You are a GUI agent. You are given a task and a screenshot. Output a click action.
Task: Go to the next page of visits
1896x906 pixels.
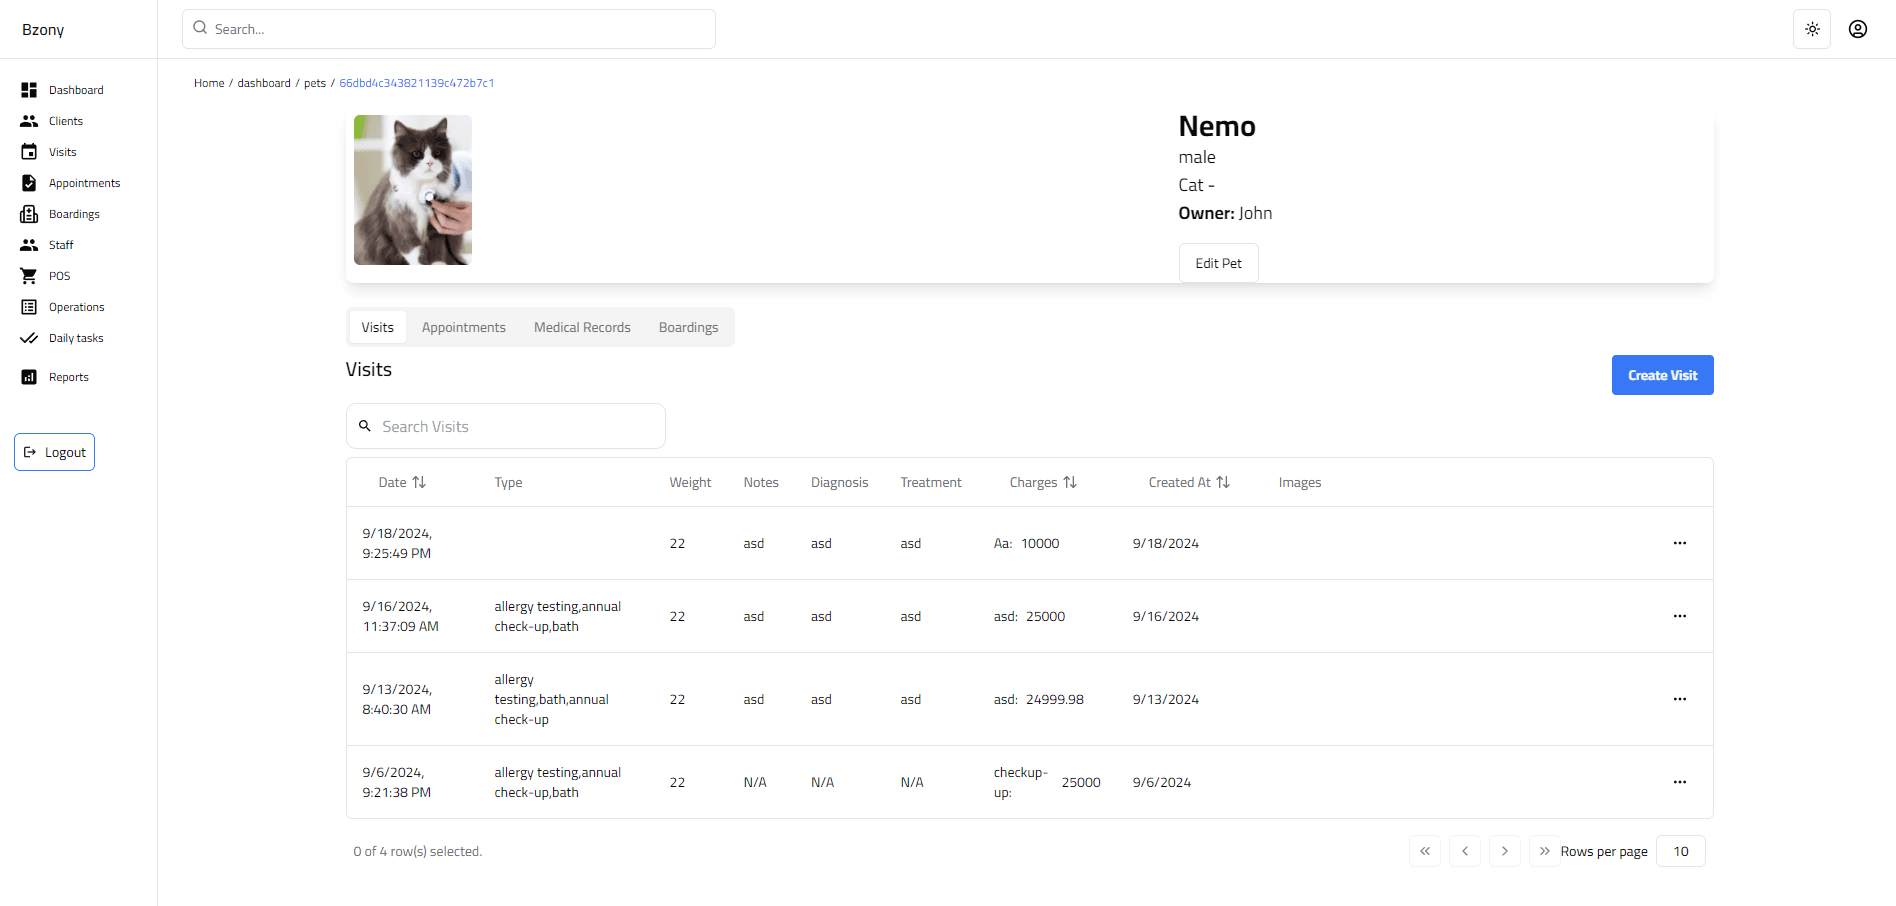(x=1505, y=851)
